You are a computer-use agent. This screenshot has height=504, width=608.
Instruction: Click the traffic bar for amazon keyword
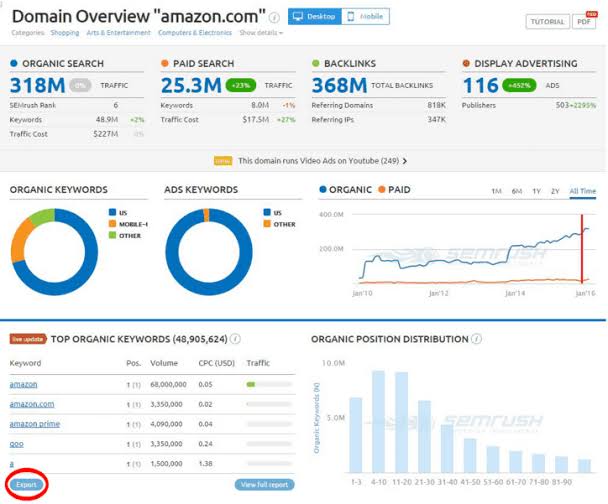click(269, 384)
